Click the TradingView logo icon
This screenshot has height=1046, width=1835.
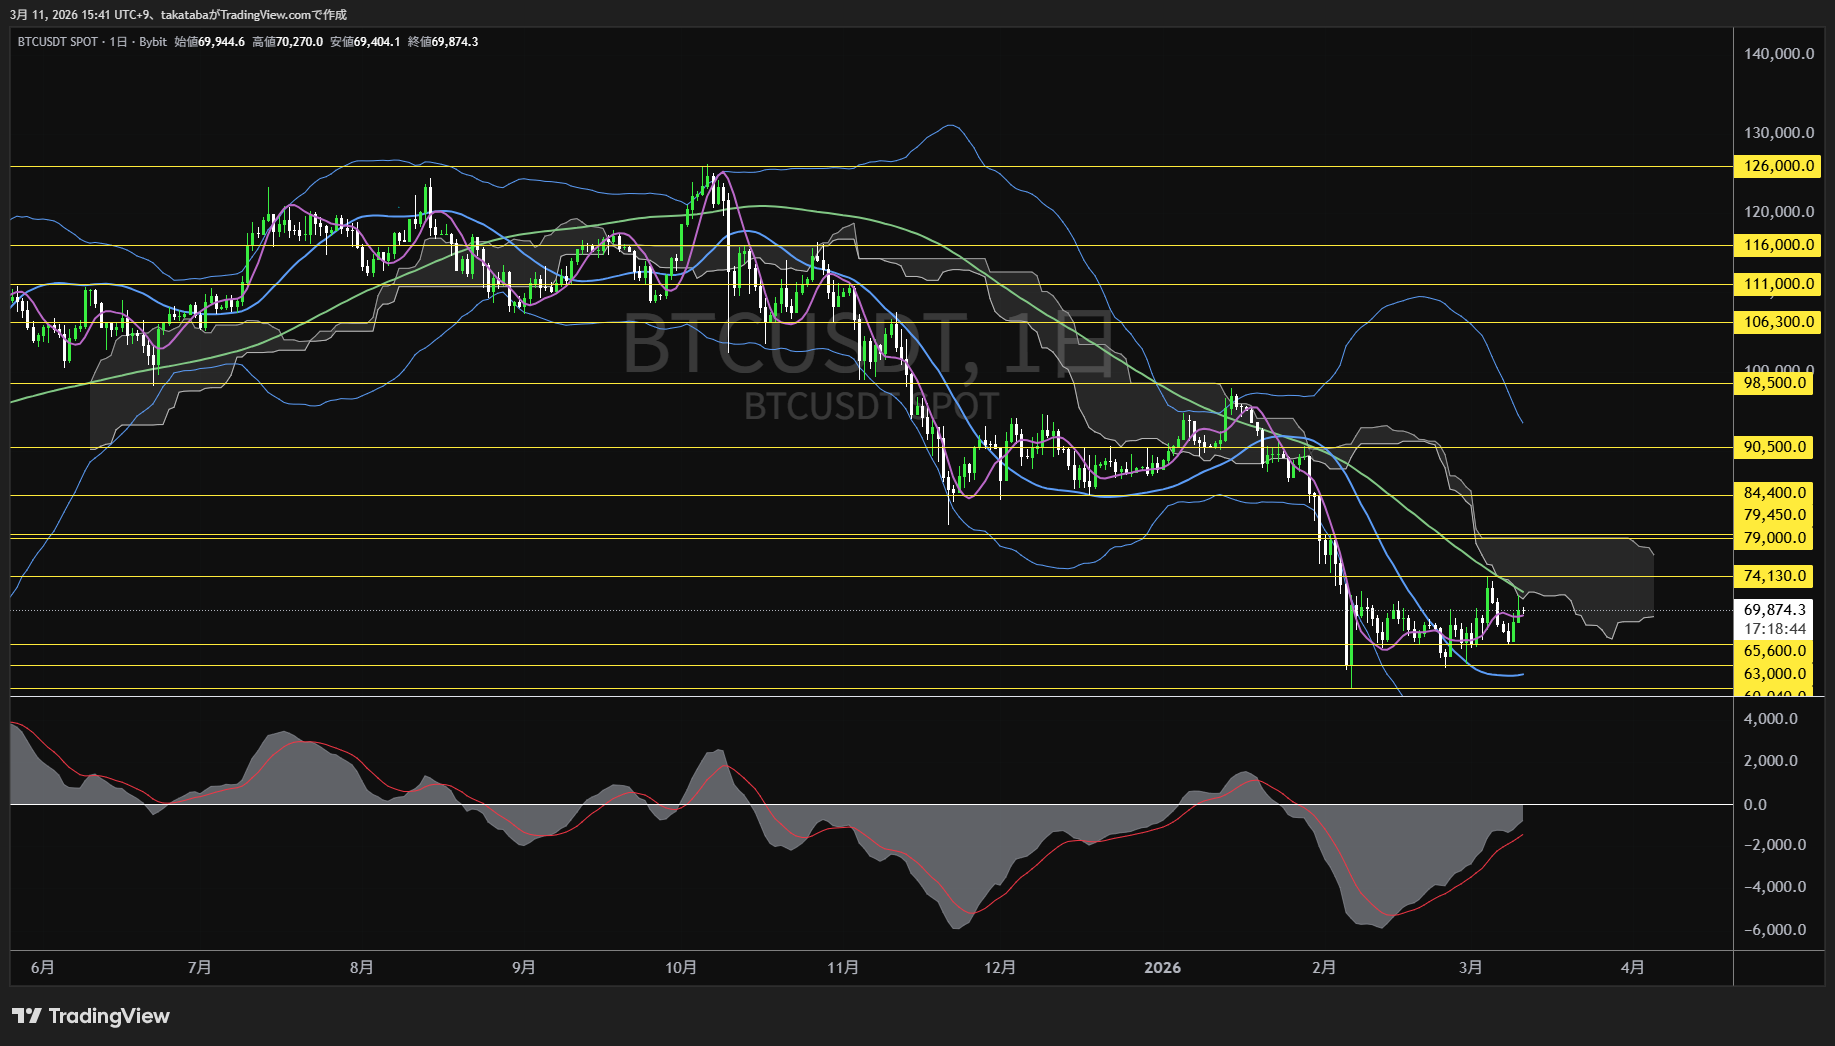(x=27, y=1016)
